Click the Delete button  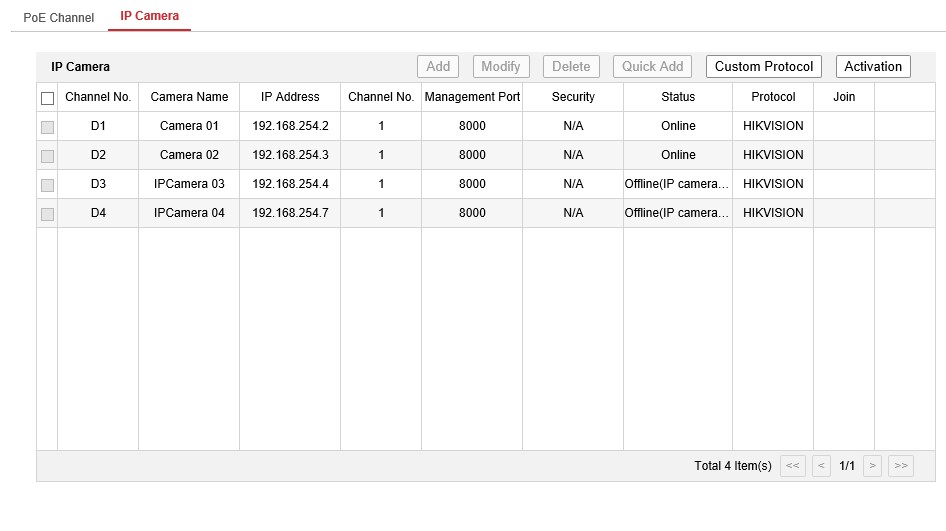(571, 67)
